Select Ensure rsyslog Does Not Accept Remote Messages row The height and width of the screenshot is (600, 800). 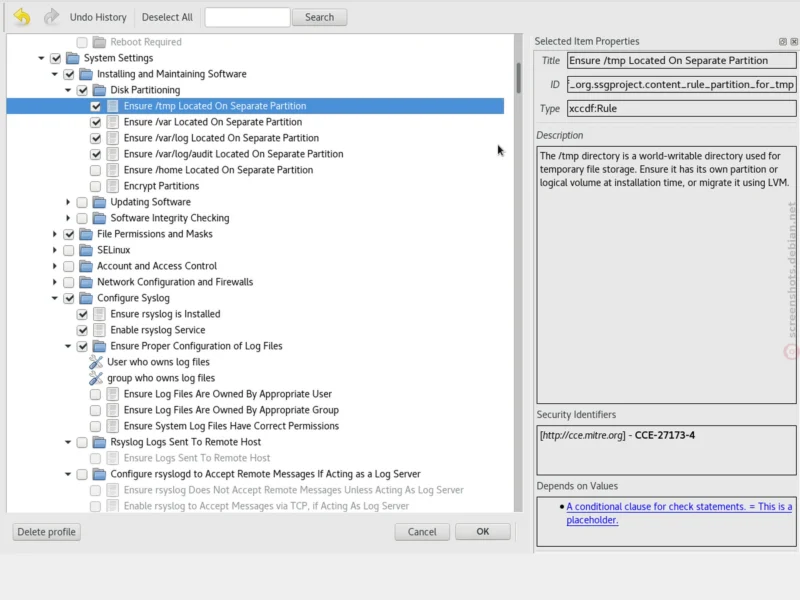pos(255,490)
